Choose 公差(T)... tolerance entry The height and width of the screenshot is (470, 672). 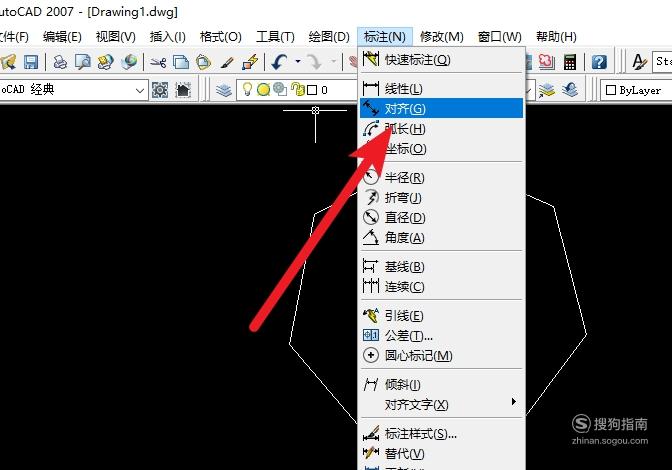click(x=441, y=335)
